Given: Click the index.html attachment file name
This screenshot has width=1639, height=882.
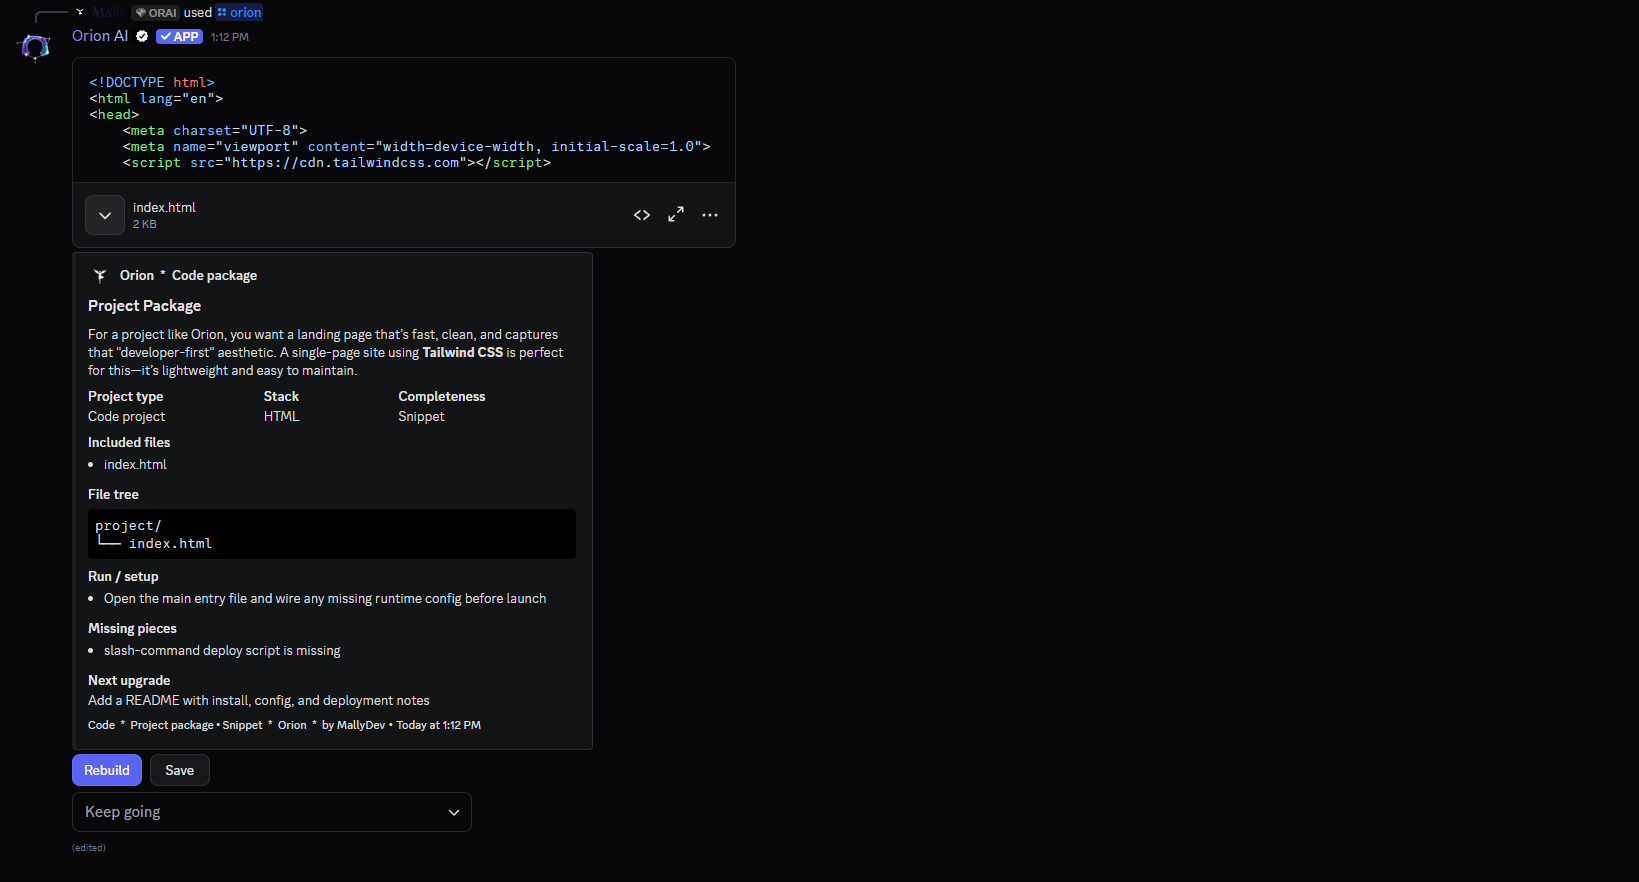Looking at the screenshot, I should point(164,207).
